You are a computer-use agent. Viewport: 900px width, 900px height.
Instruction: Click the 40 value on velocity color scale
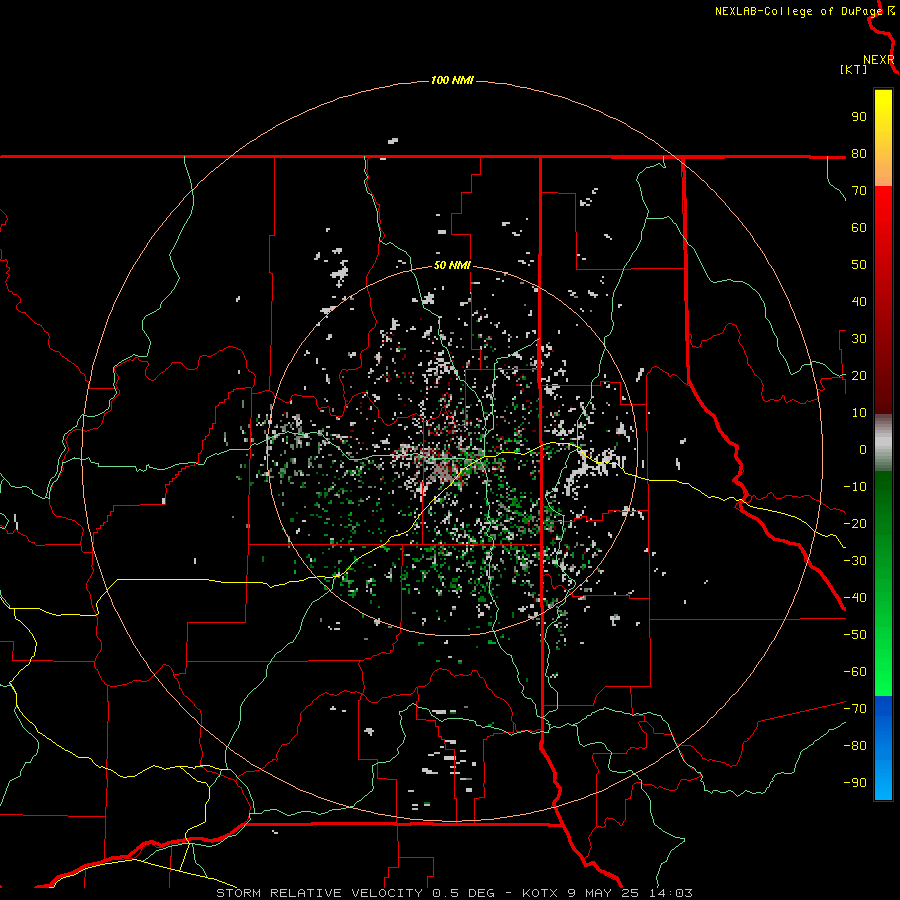point(859,302)
